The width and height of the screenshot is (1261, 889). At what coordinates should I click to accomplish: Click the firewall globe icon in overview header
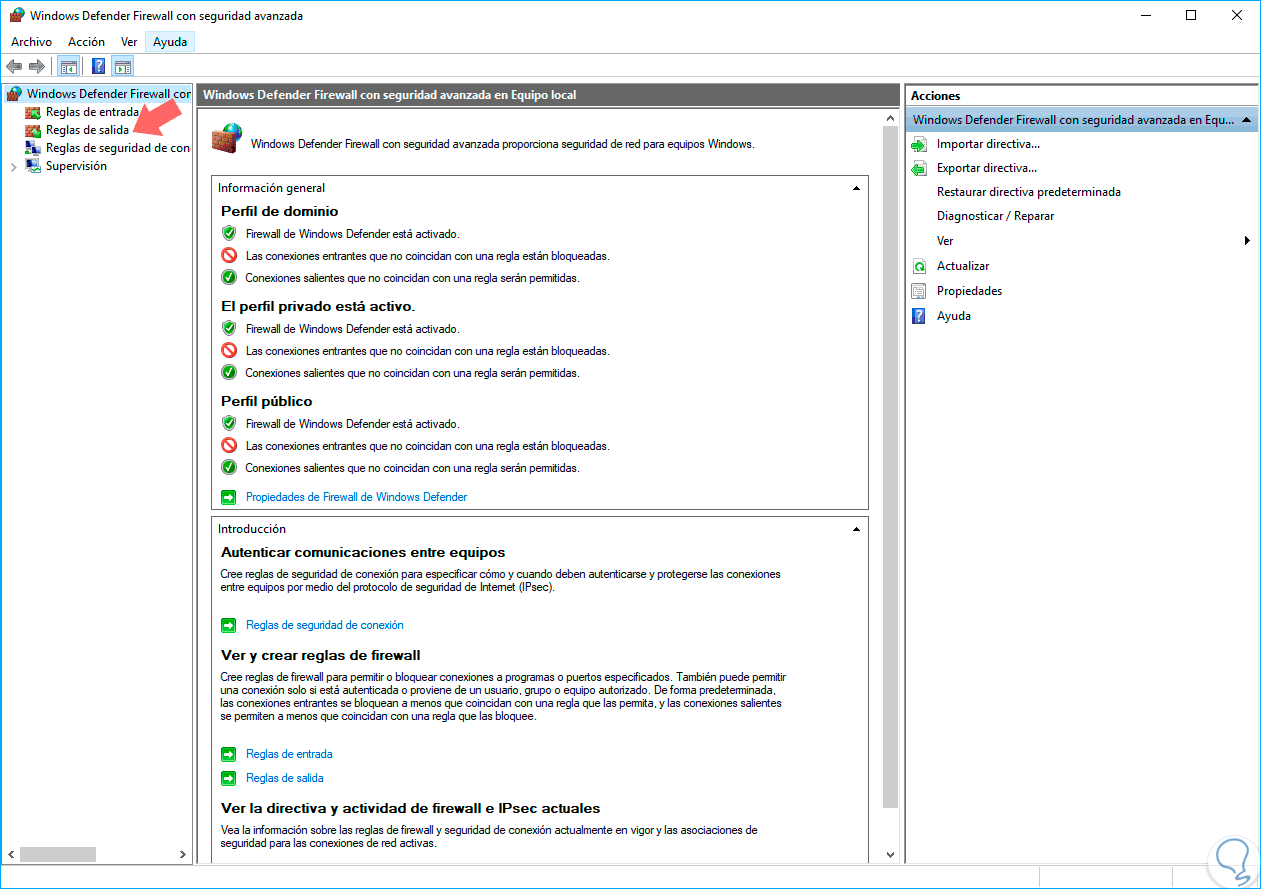pyautogui.click(x=228, y=138)
